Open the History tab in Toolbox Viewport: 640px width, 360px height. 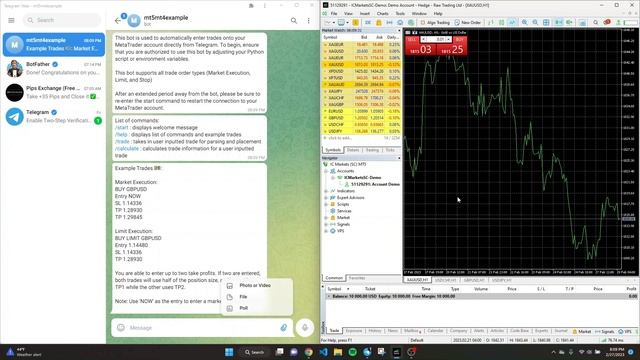pos(375,331)
